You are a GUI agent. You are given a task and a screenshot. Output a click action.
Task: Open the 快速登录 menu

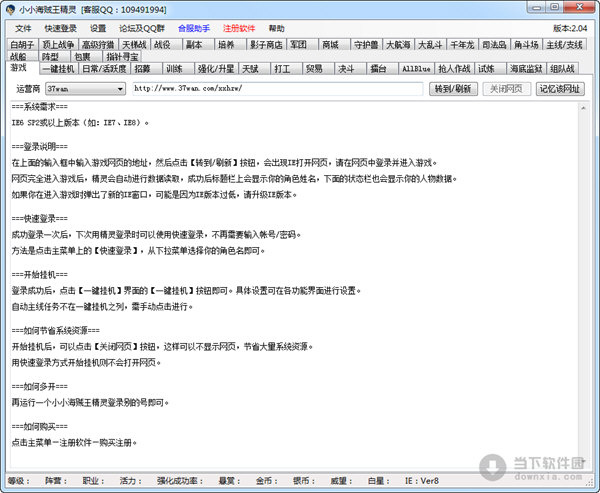click(60, 29)
